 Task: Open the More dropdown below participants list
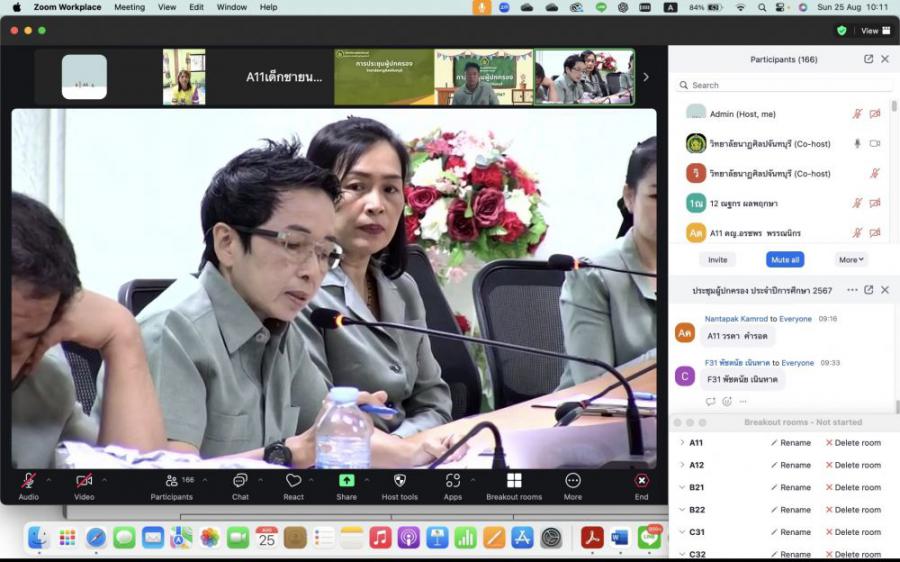[x=851, y=259]
